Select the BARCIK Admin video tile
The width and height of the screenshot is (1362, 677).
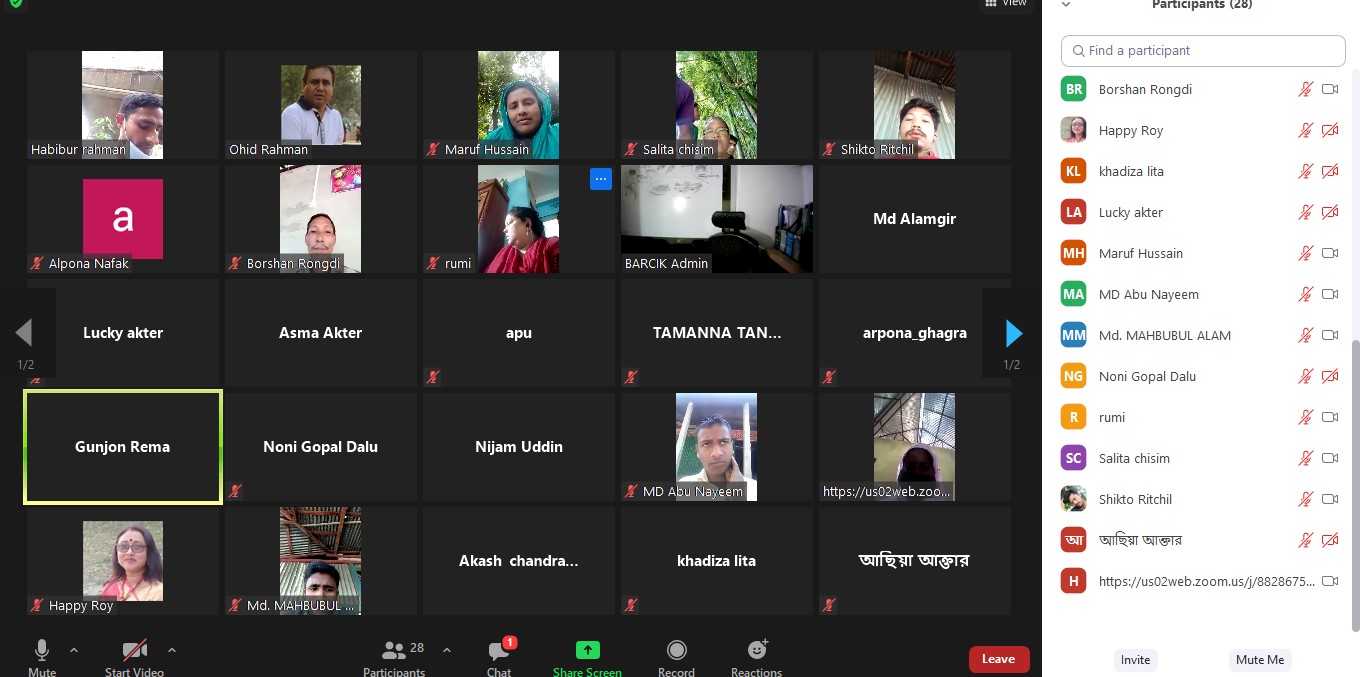coord(717,219)
